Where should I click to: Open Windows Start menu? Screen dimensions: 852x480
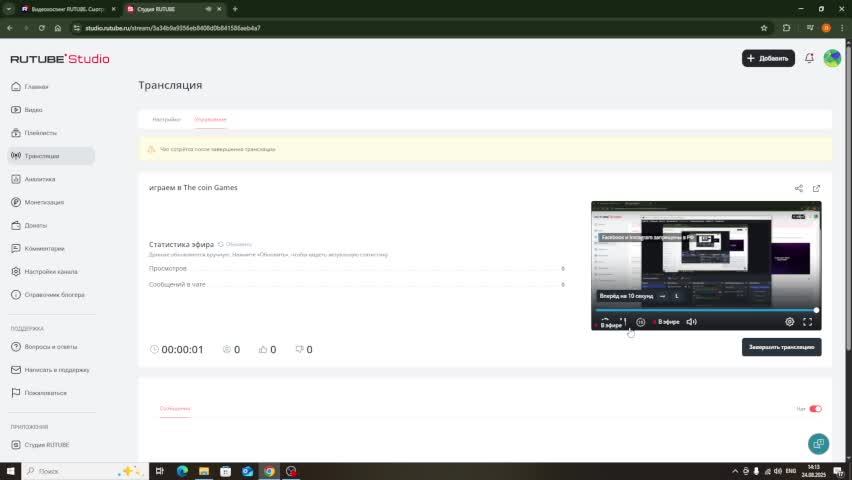click(10, 471)
